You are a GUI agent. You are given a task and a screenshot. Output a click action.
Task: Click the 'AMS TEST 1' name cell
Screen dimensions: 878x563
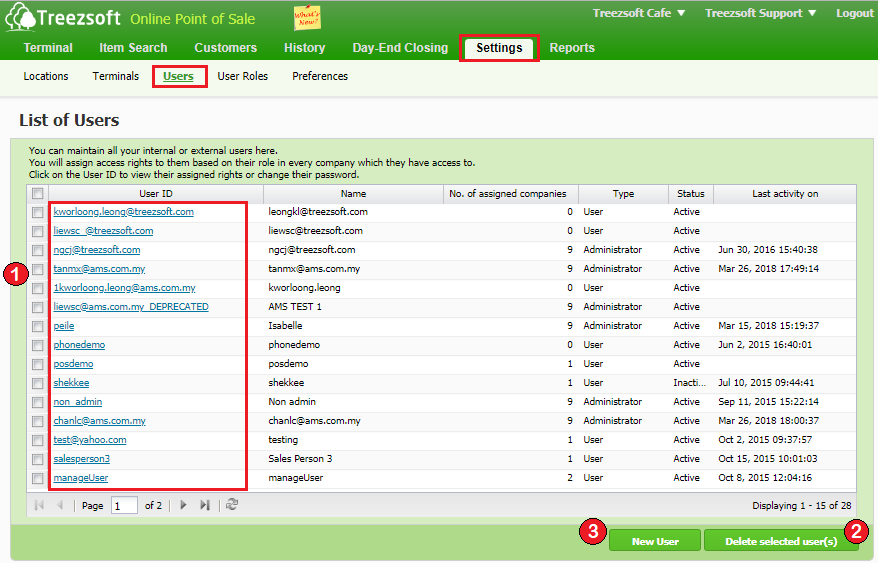[x=295, y=307]
